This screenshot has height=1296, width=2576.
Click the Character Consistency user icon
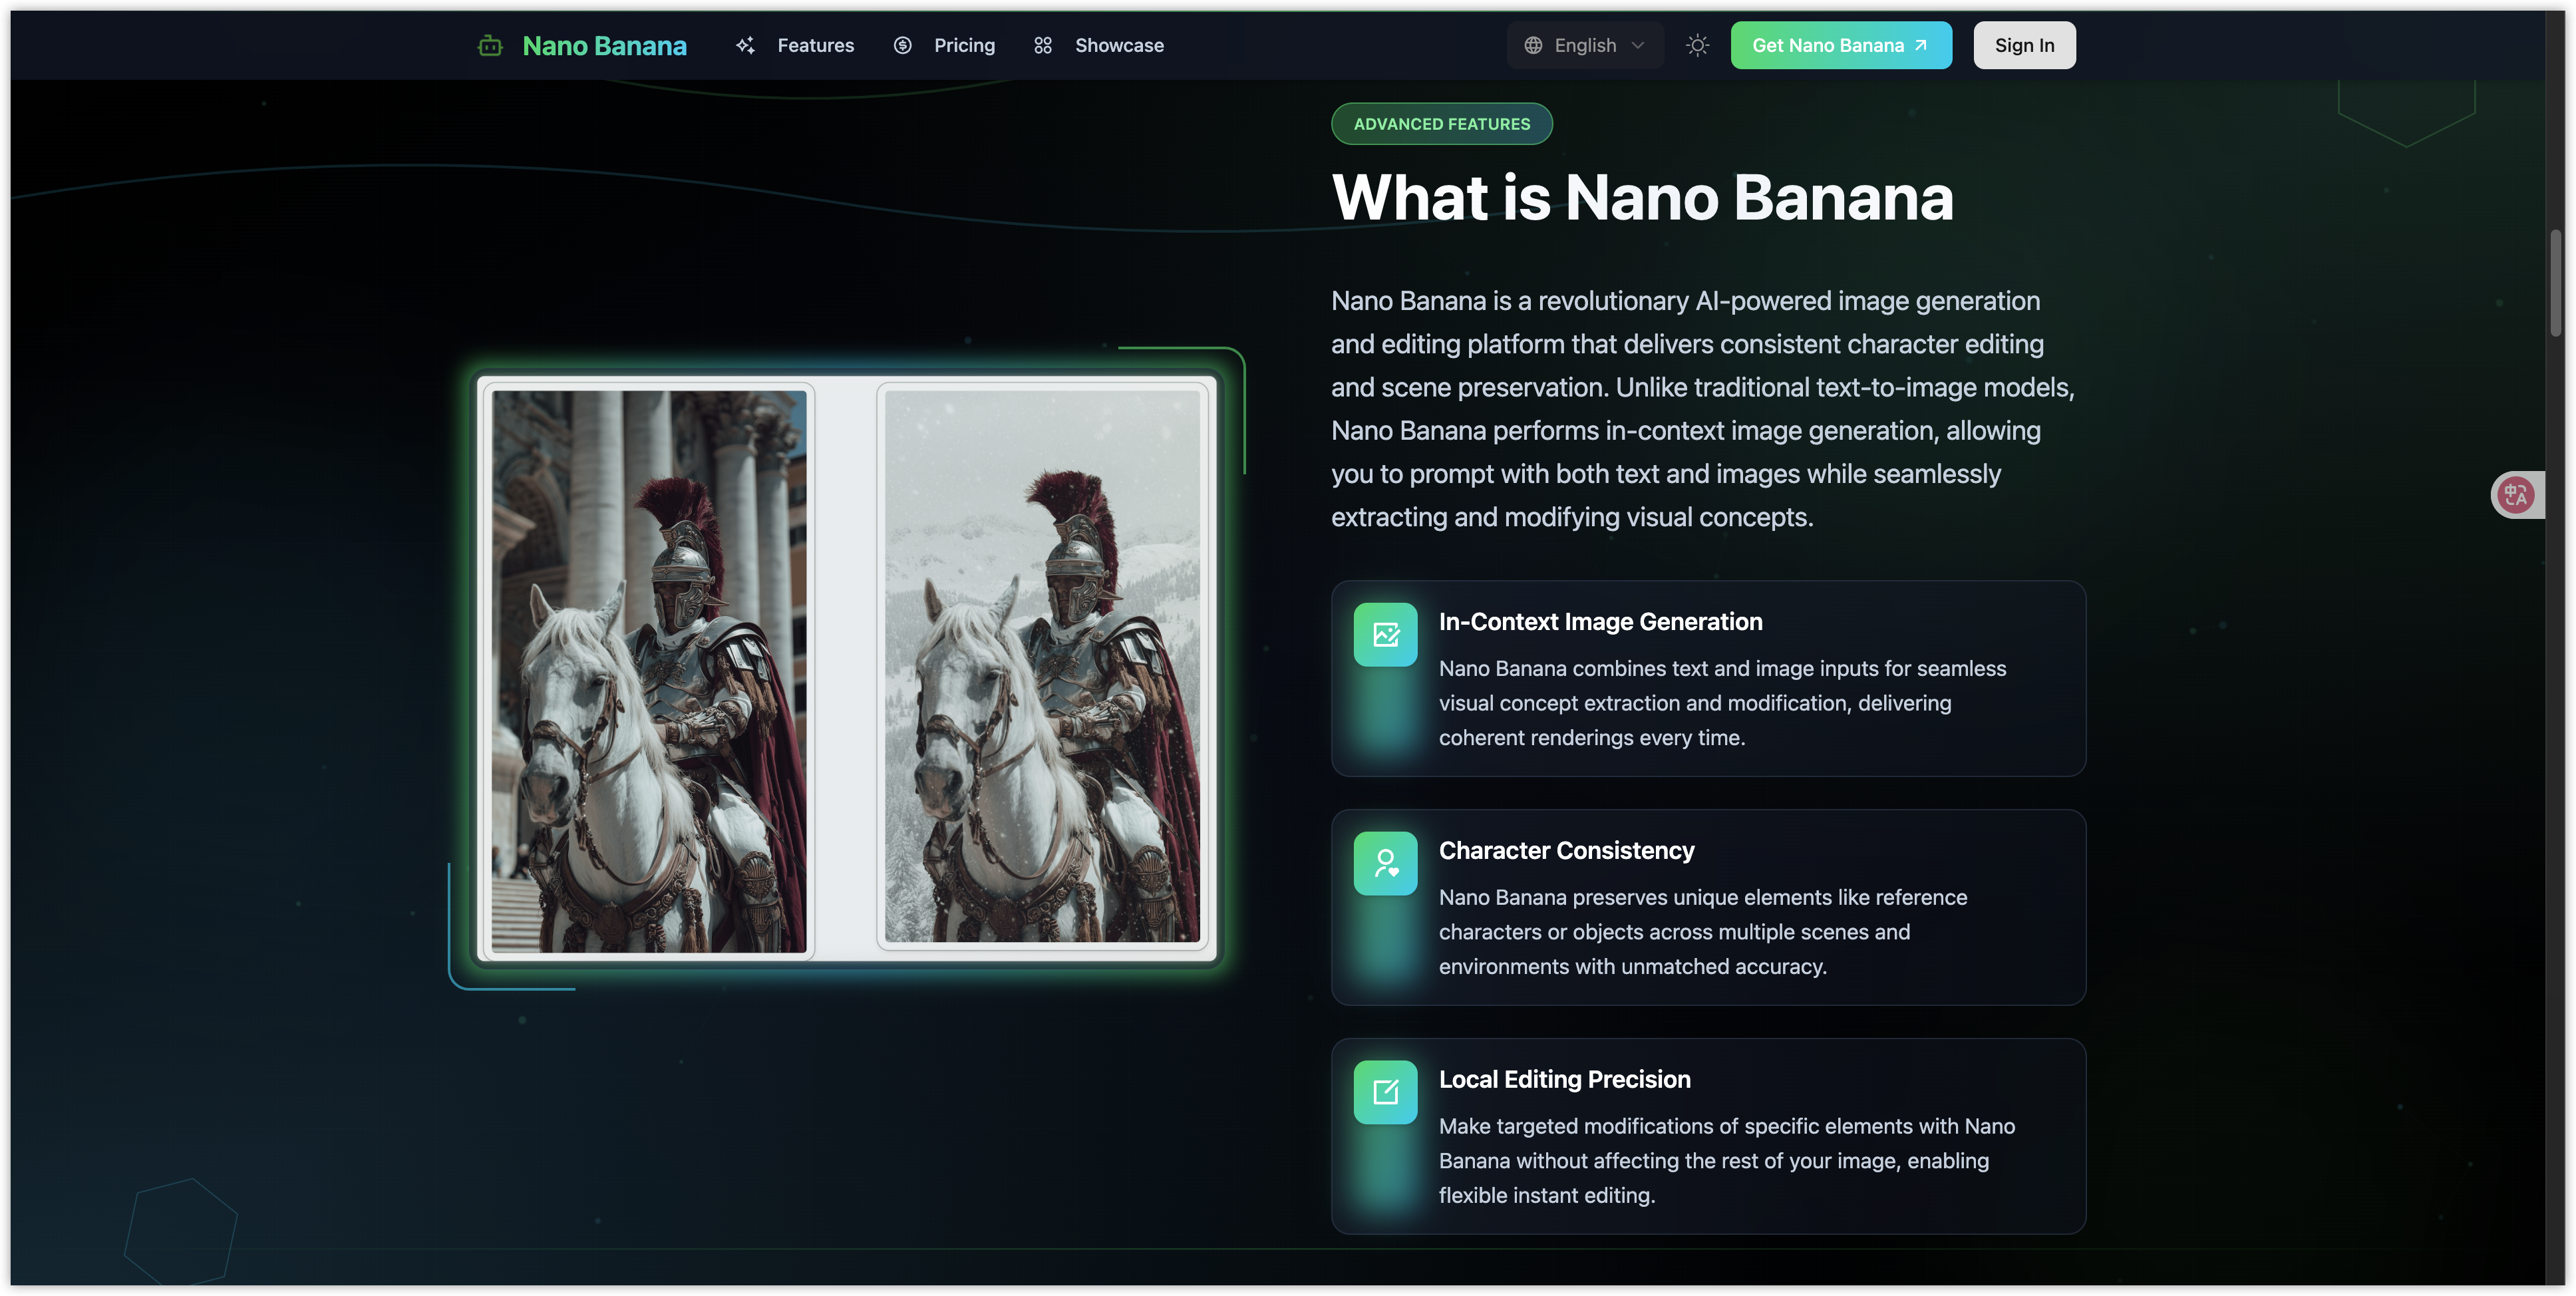[1385, 864]
